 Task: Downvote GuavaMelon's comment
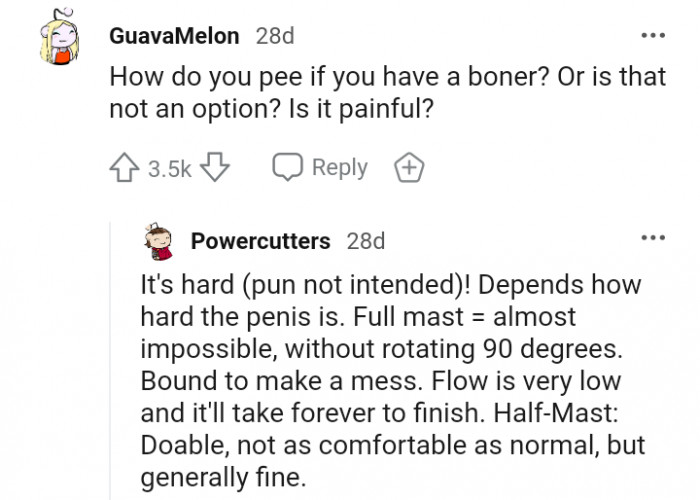pyautogui.click(x=215, y=168)
